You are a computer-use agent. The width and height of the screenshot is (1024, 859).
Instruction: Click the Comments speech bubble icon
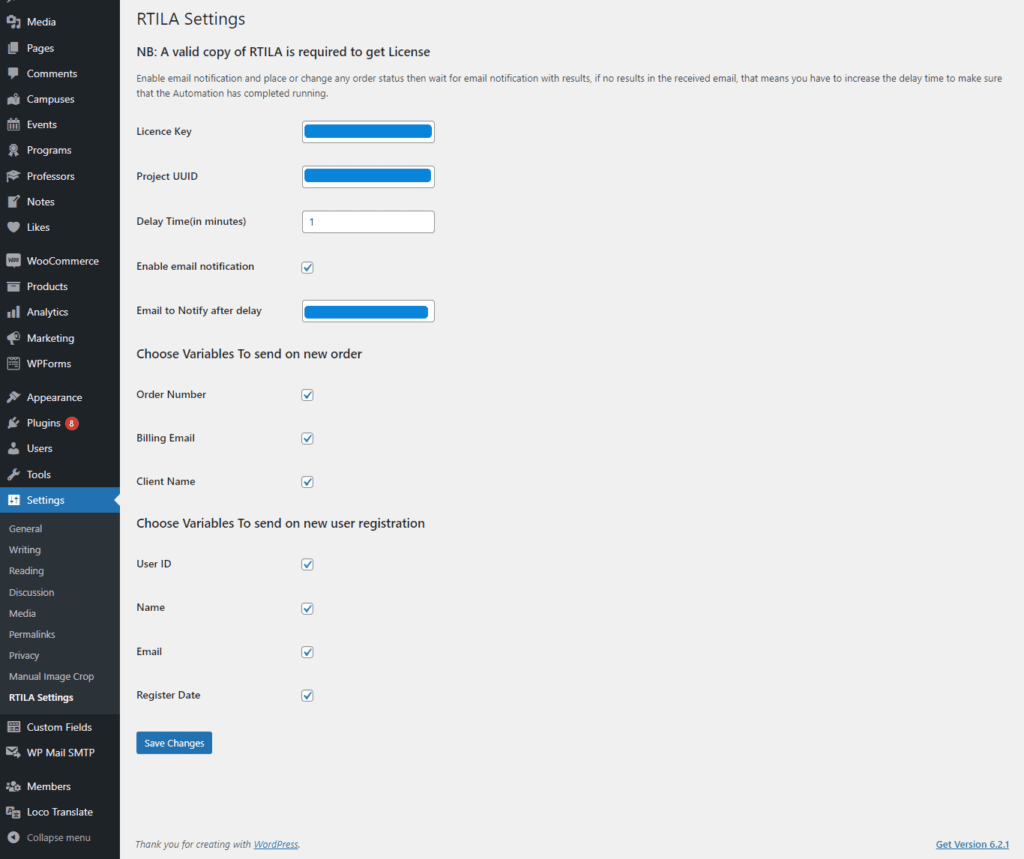point(13,73)
